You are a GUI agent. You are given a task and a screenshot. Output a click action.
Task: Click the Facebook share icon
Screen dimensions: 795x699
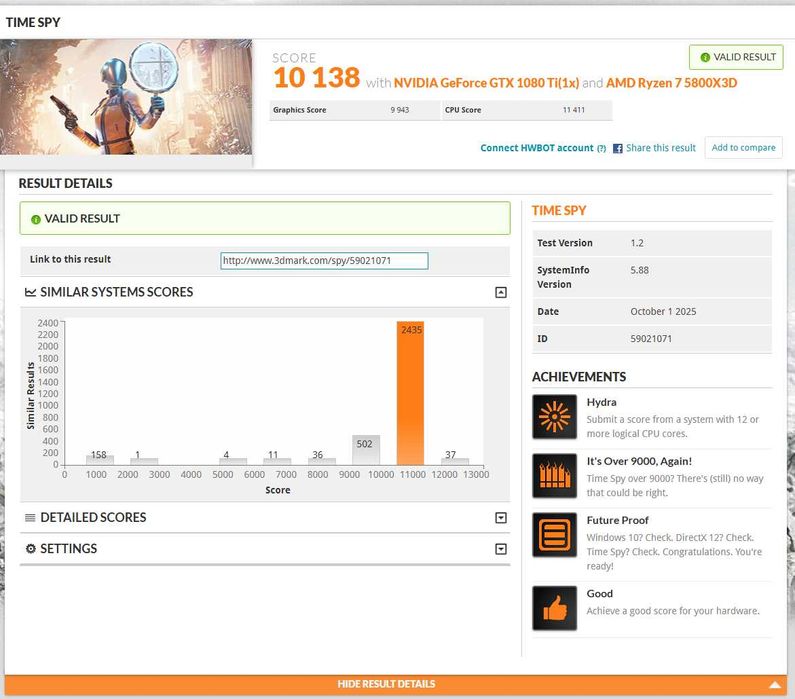[x=618, y=148]
